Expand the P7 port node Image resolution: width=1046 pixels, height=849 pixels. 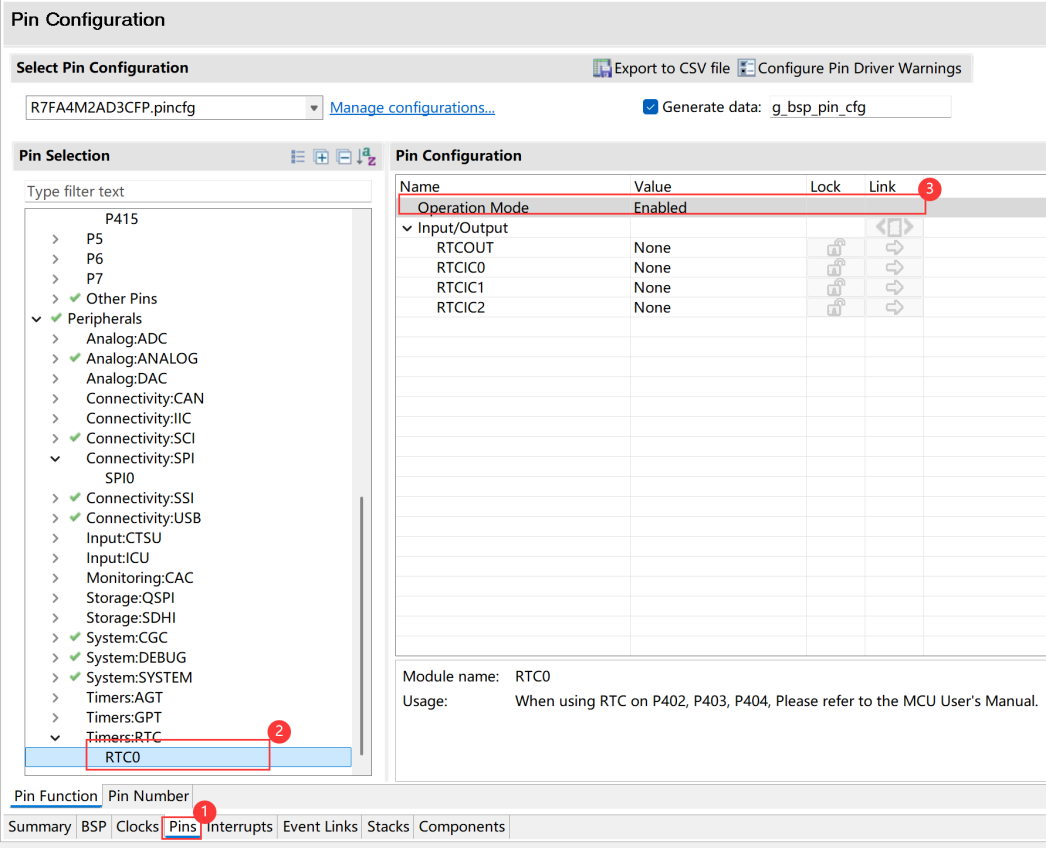pos(55,279)
